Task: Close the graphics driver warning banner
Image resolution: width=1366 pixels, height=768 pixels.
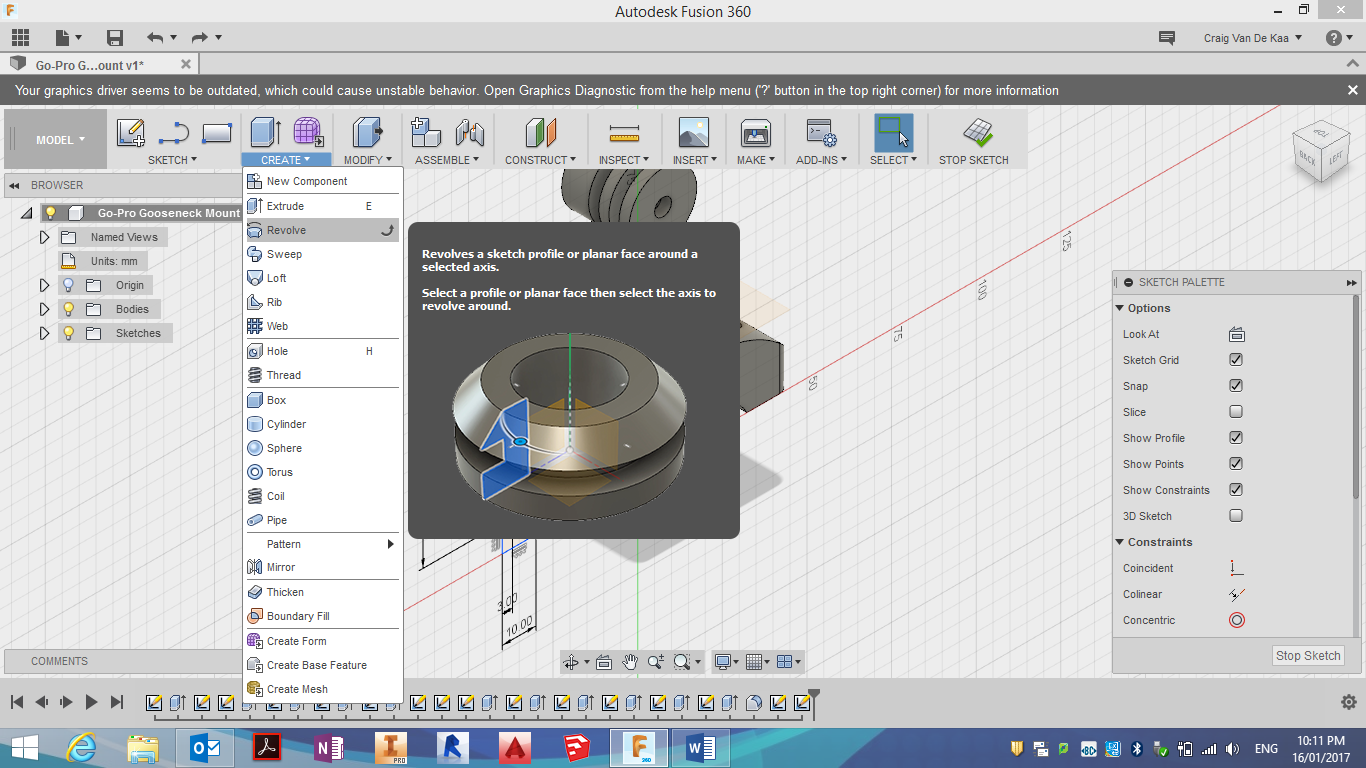Action: 1351,90
